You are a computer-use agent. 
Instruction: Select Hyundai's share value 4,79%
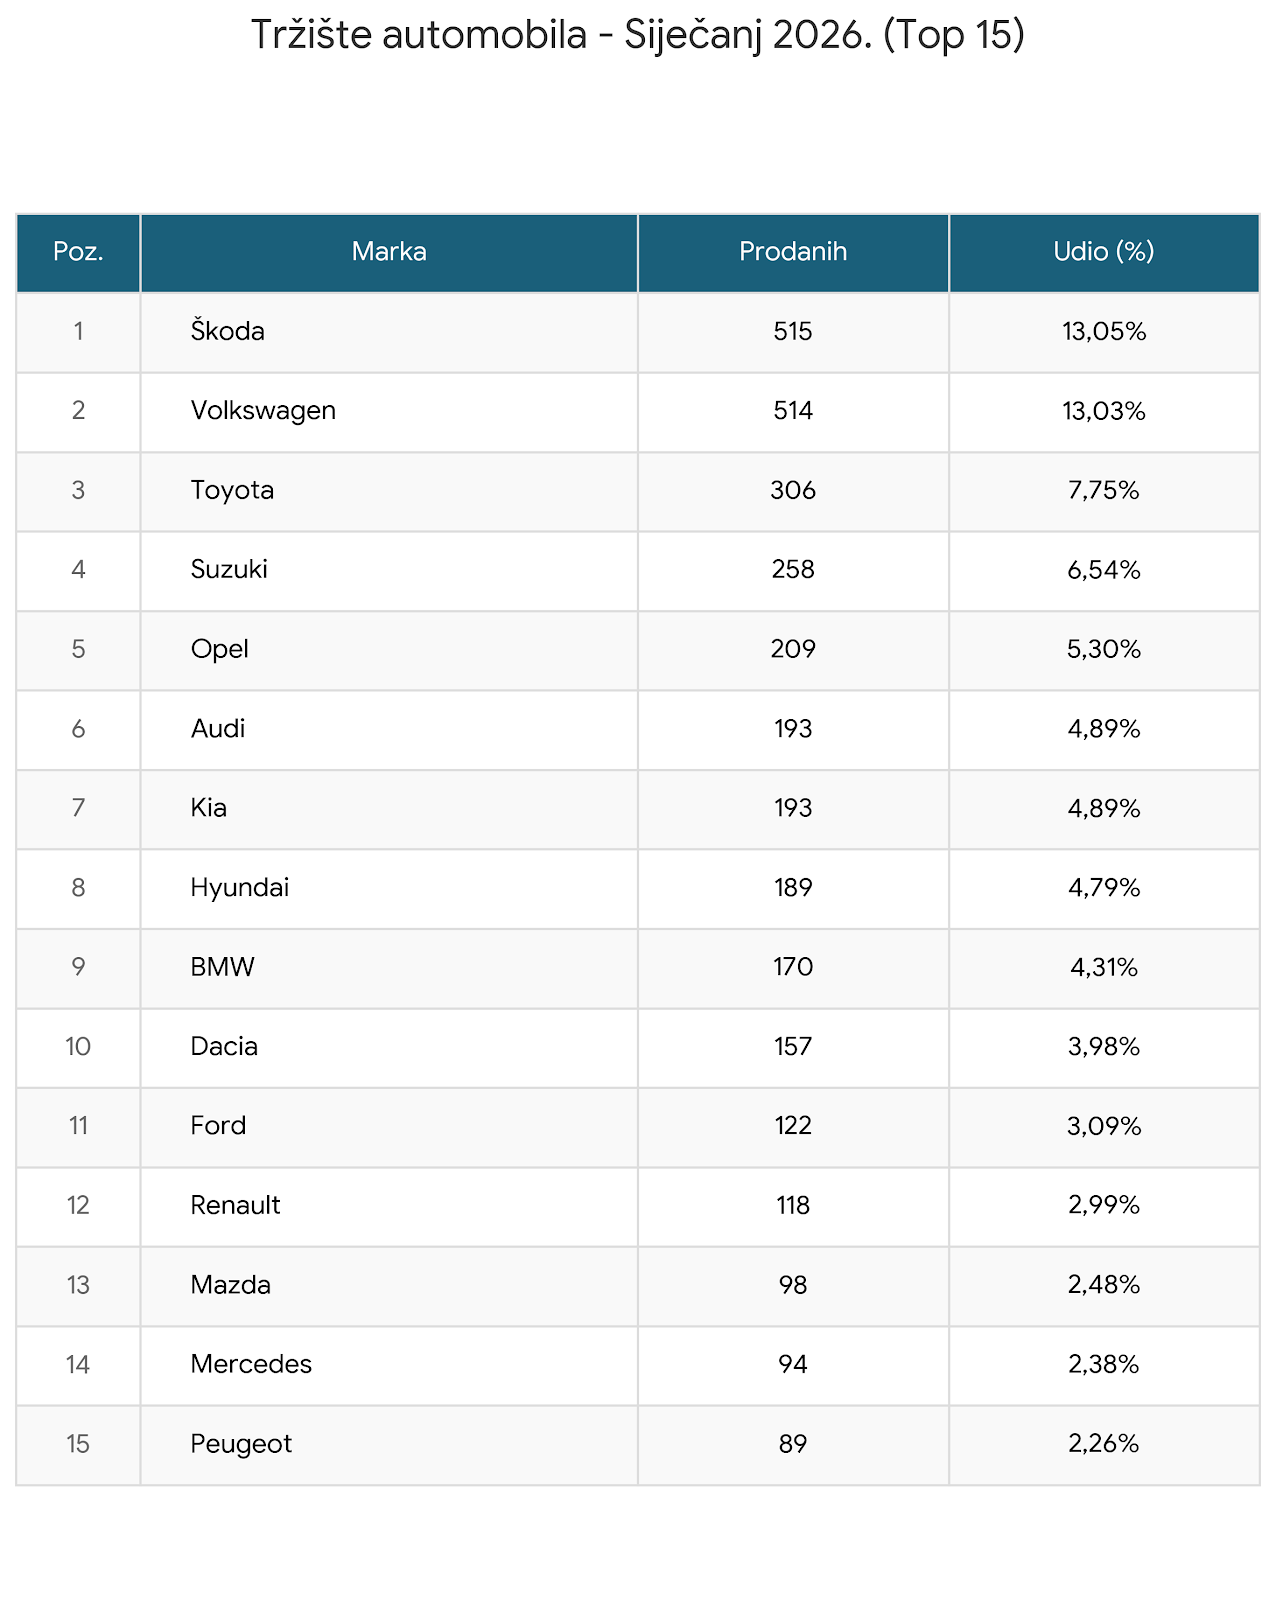point(1104,888)
